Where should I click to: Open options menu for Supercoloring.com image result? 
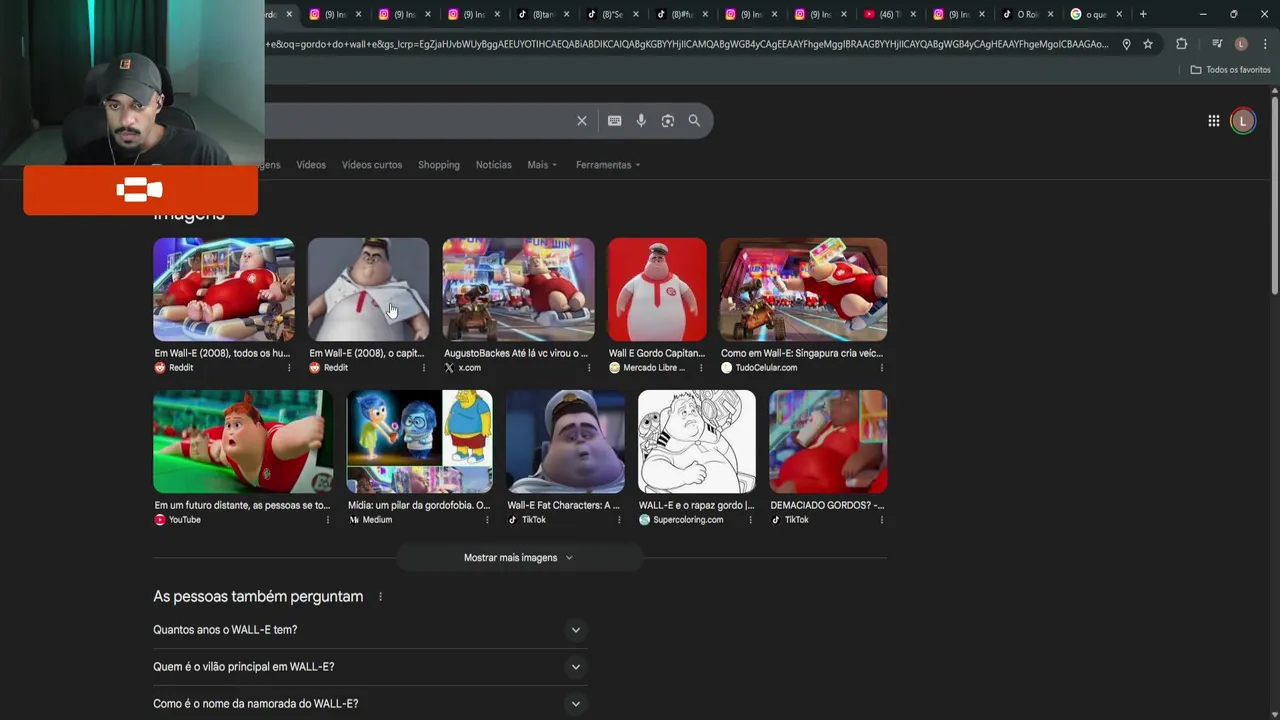point(750,520)
